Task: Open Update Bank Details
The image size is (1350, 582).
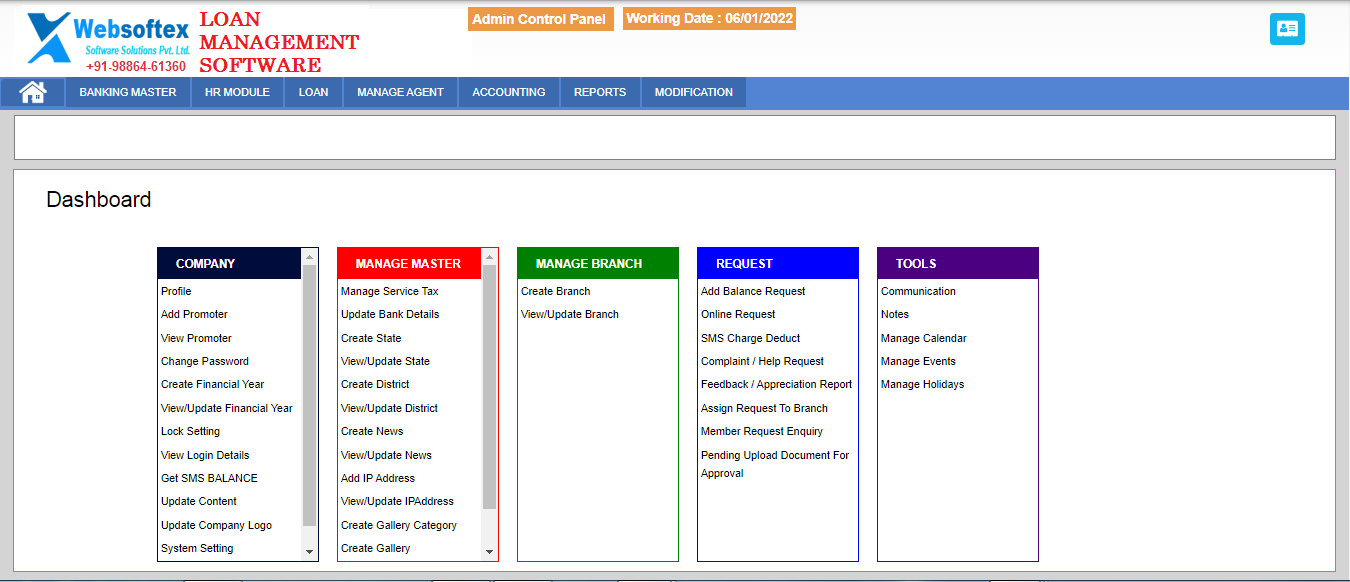Action: click(x=390, y=314)
